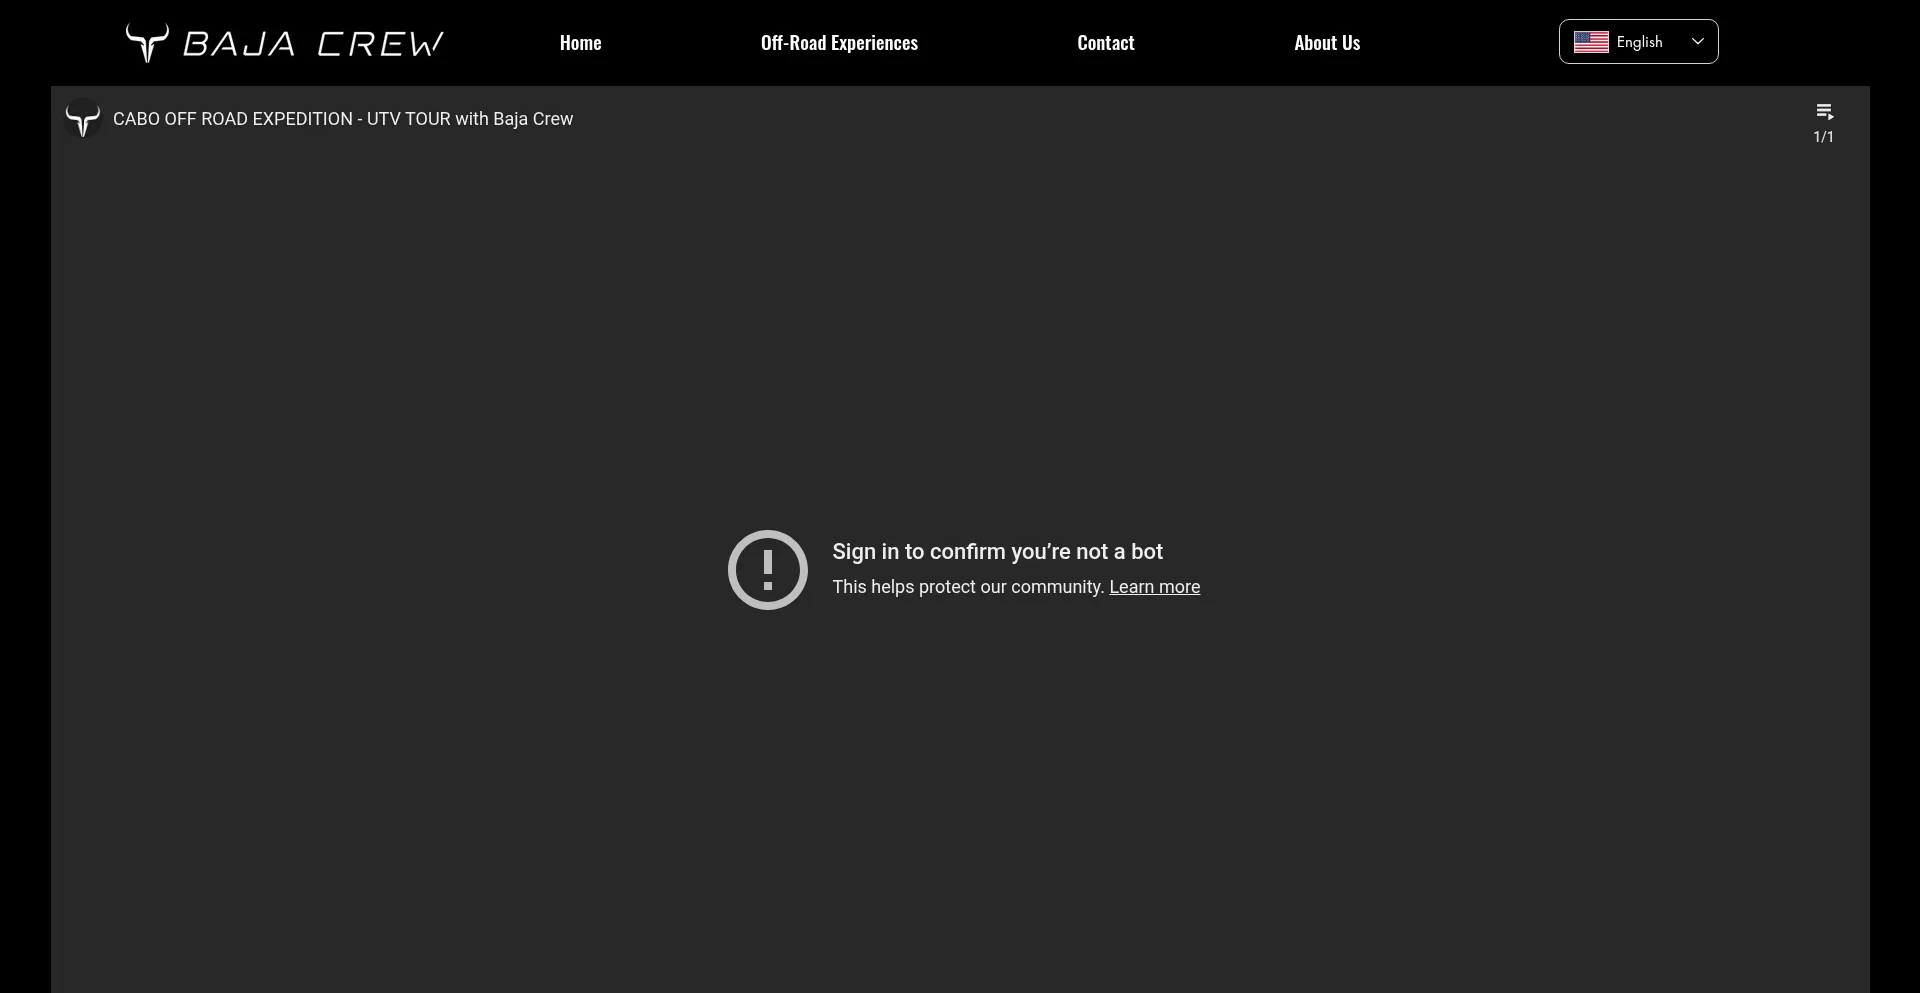Click the 'This helps protect our community' text
1920x993 pixels.
[968, 587]
